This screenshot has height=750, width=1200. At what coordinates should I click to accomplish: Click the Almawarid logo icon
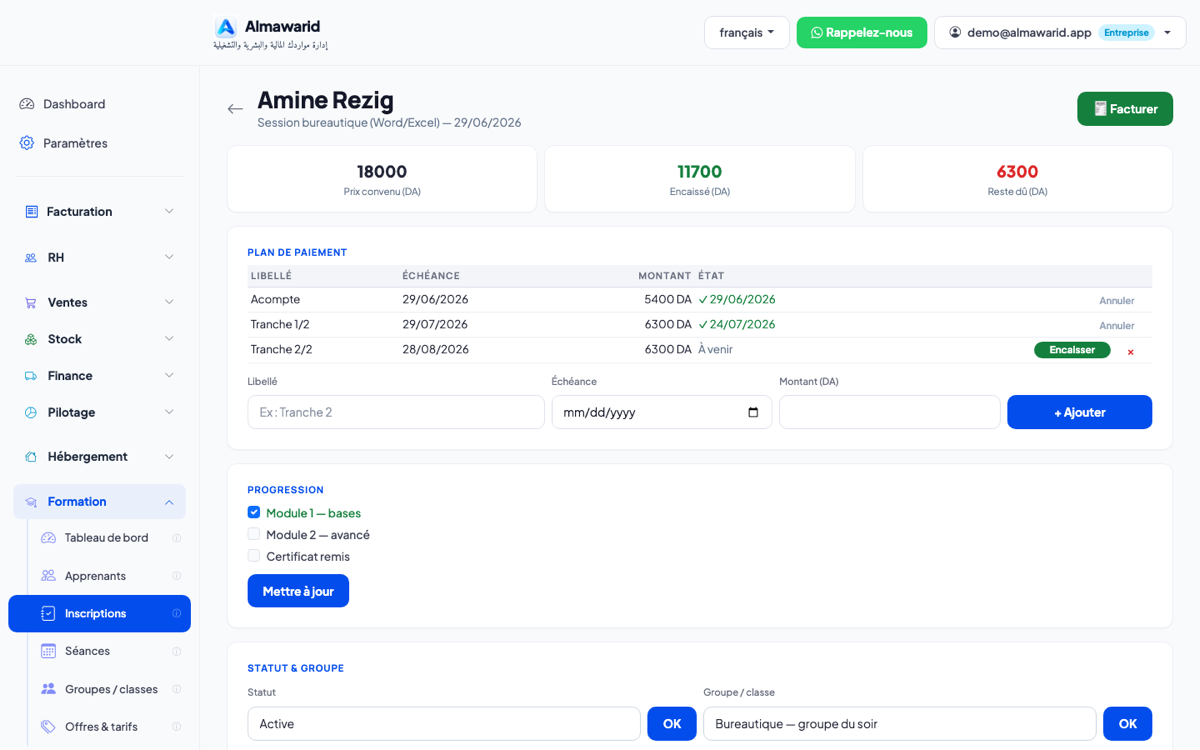coord(226,27)
